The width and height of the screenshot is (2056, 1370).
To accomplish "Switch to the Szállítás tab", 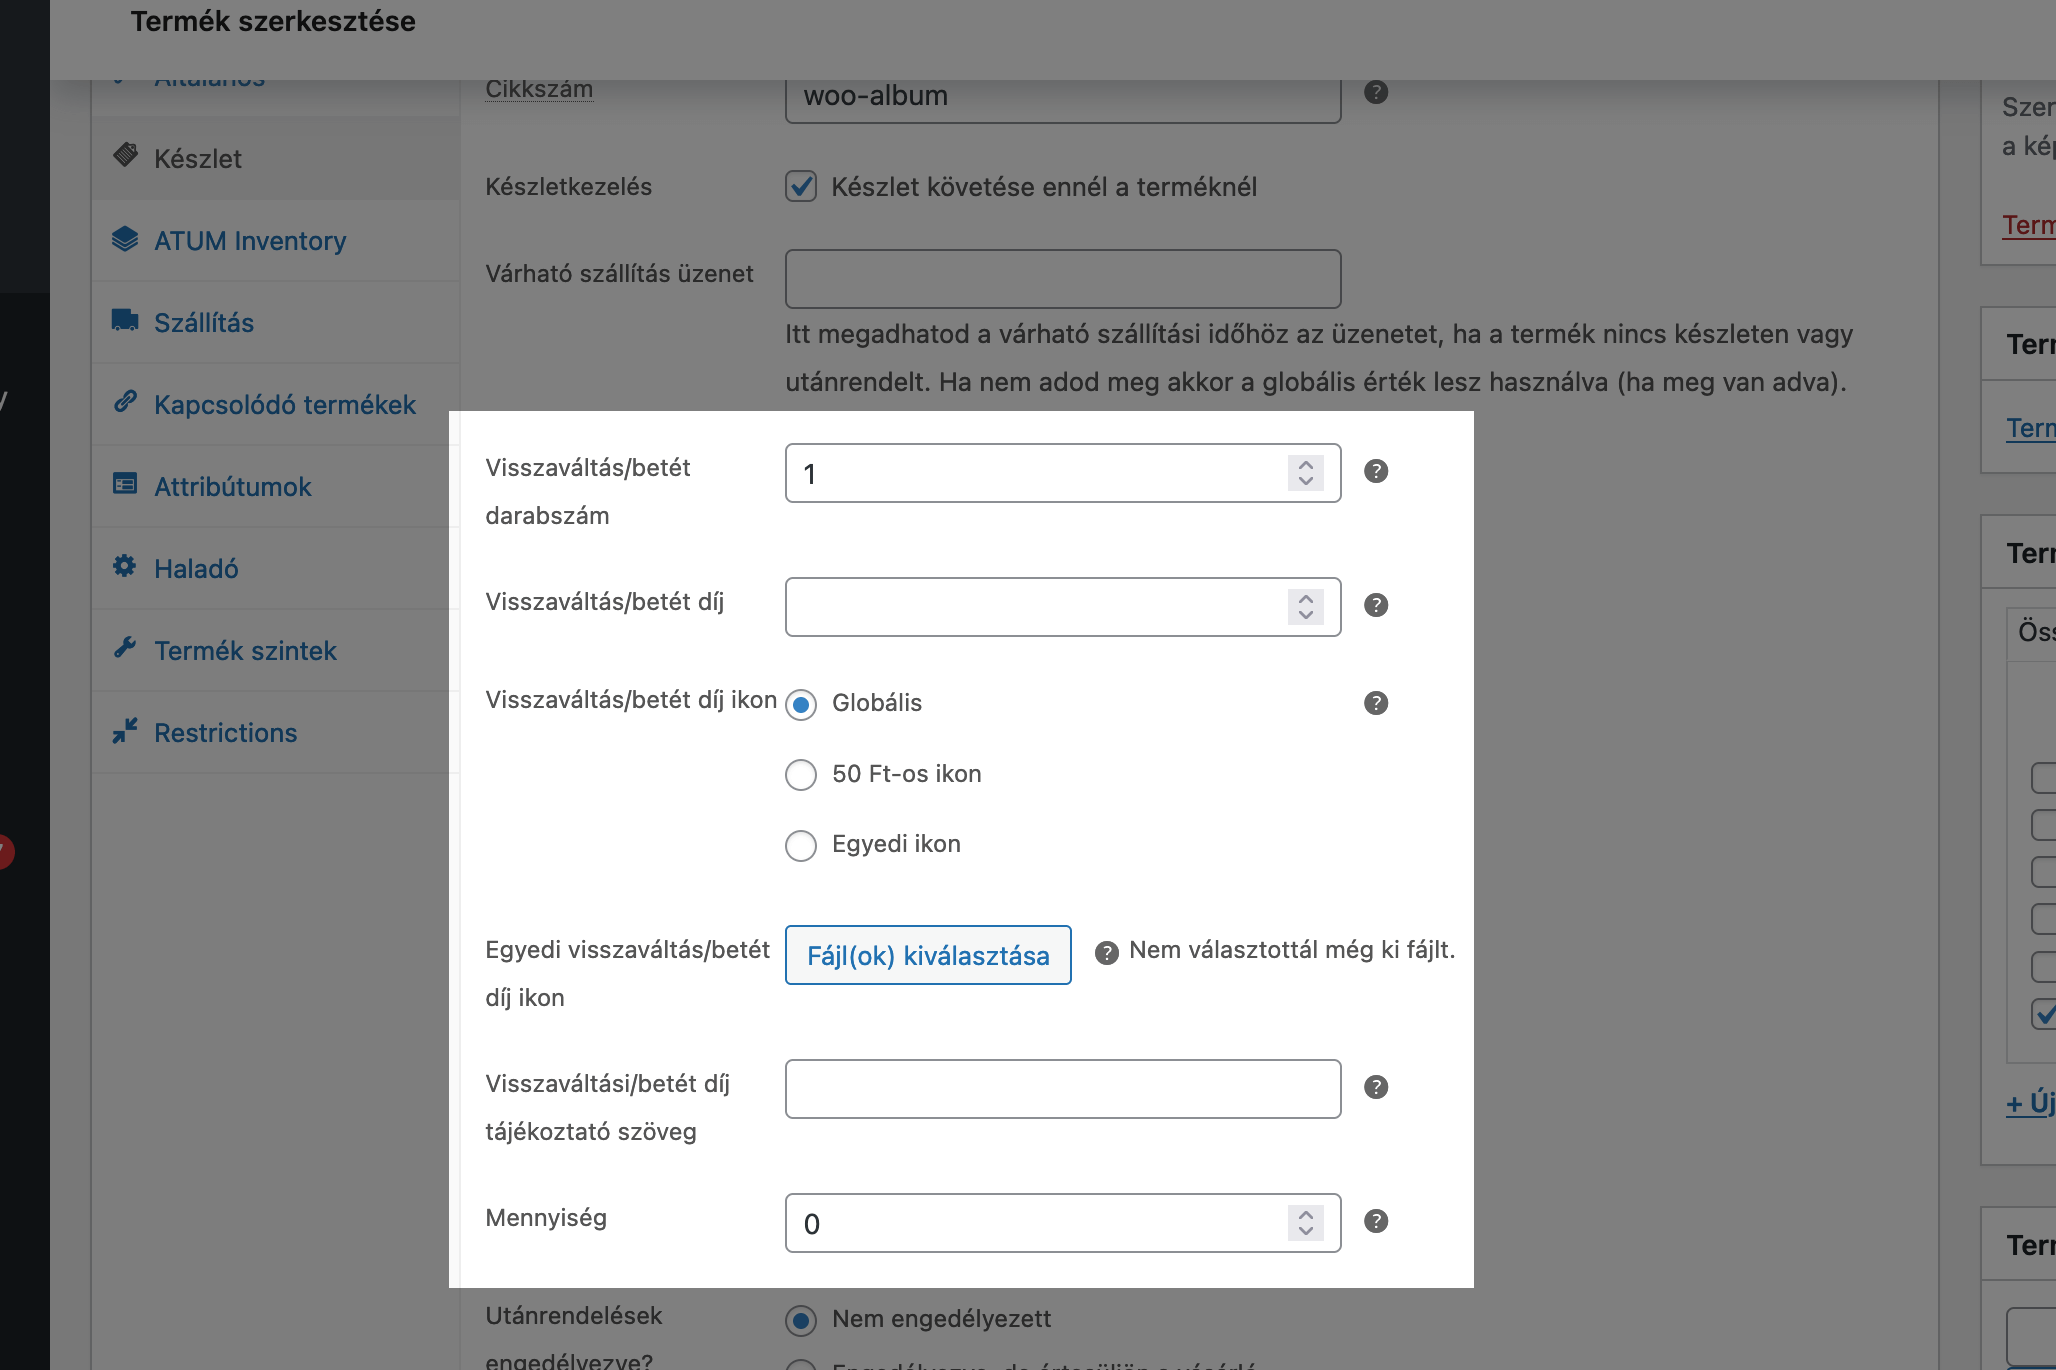I will tap(276, 322).
